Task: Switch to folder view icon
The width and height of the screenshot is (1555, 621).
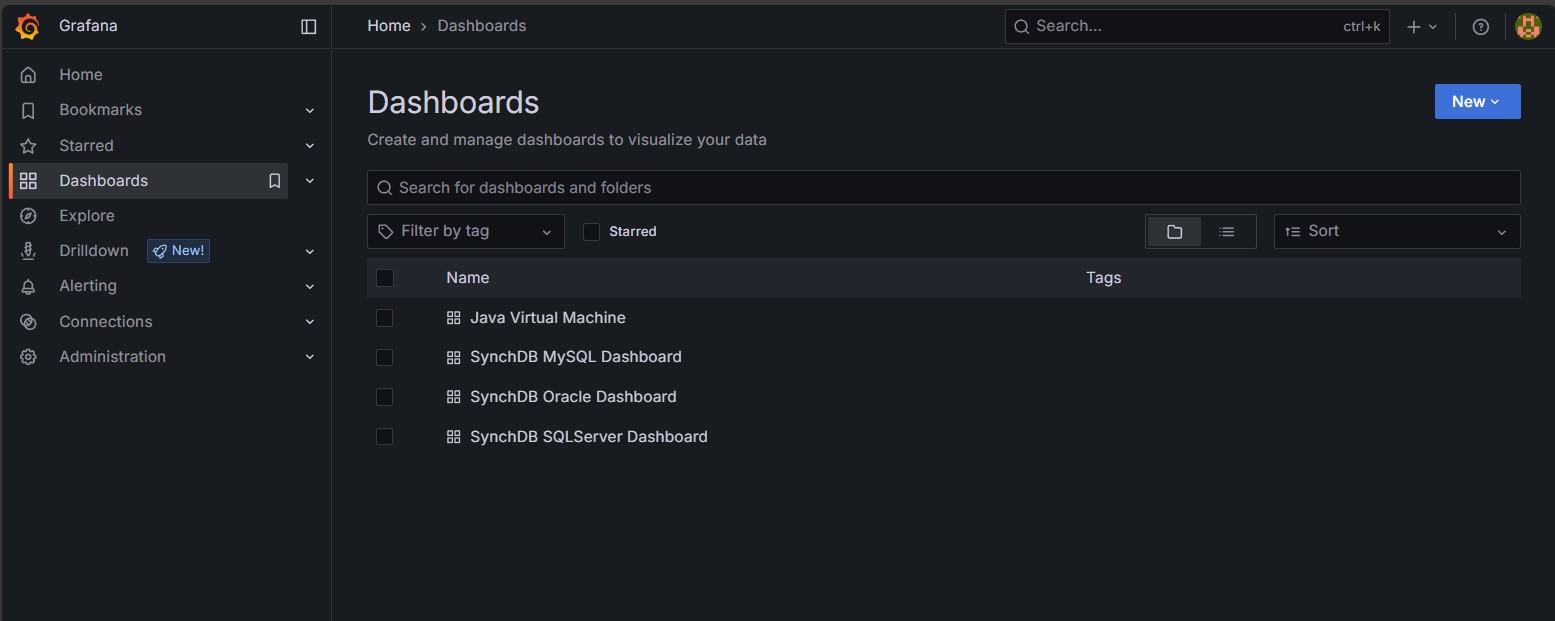Action: point(1174,232)
